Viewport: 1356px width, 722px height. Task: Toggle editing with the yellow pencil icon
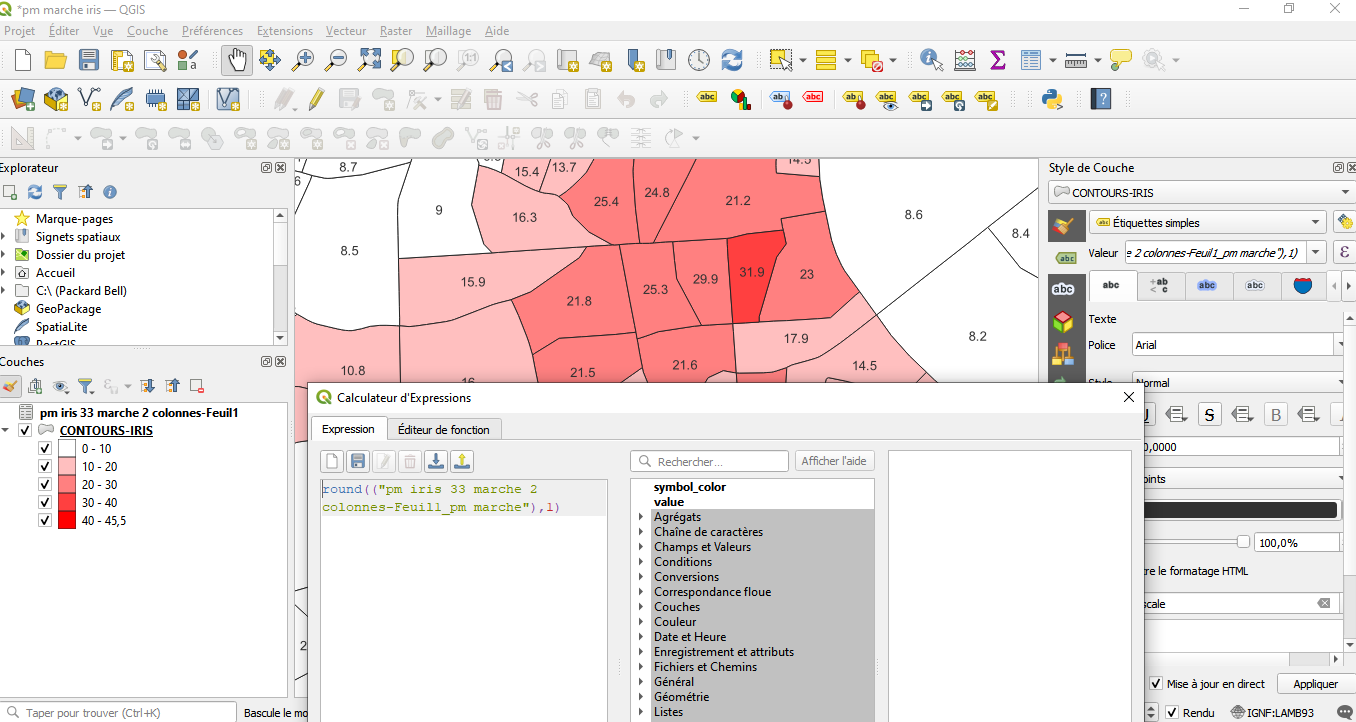pyautogui.click(x=316, y=99)
